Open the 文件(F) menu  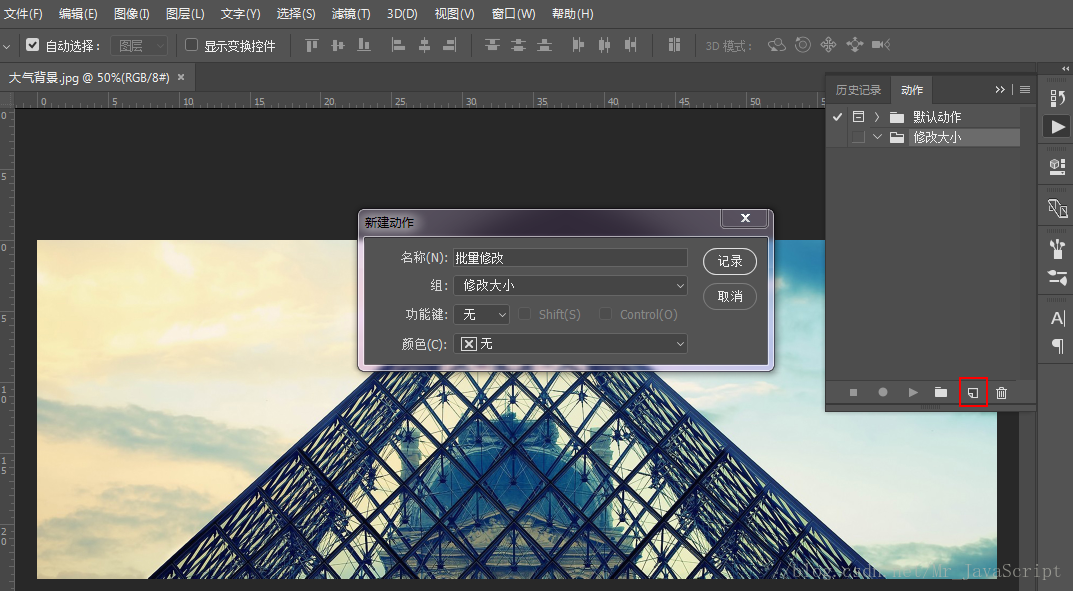point(23,14)
